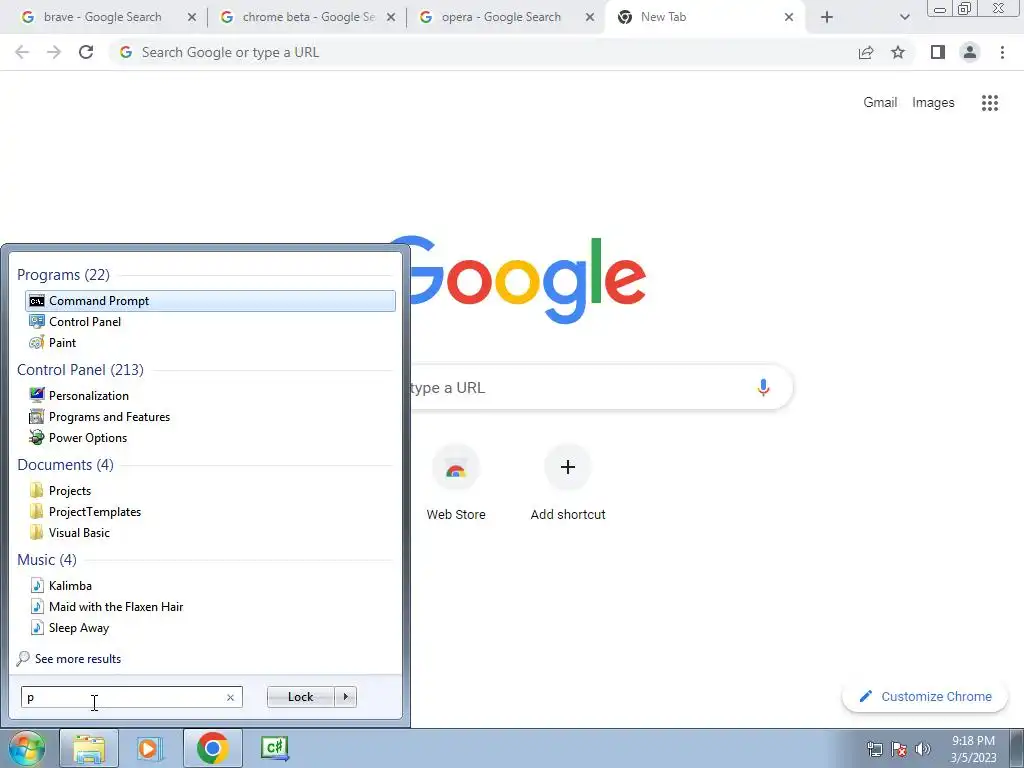Click the Chrome taskbar icon
Image resolution: width=1024 pixels, height=768 pixels.
coord(212,748)
